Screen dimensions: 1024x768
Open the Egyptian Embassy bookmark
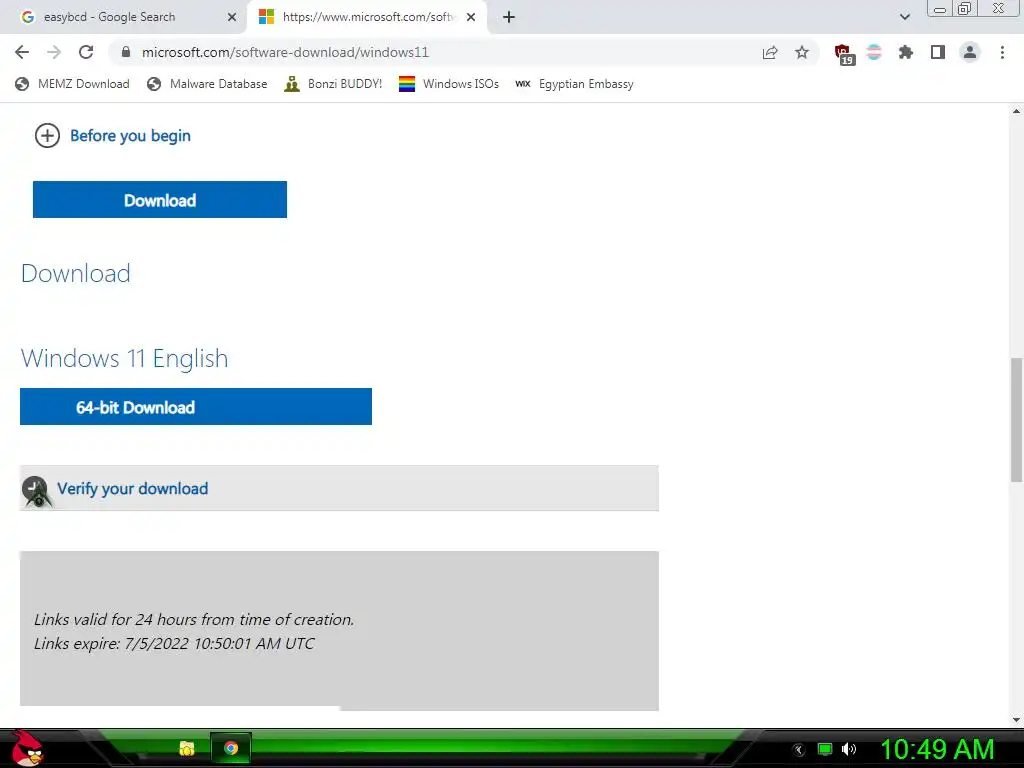click(574, 84)
